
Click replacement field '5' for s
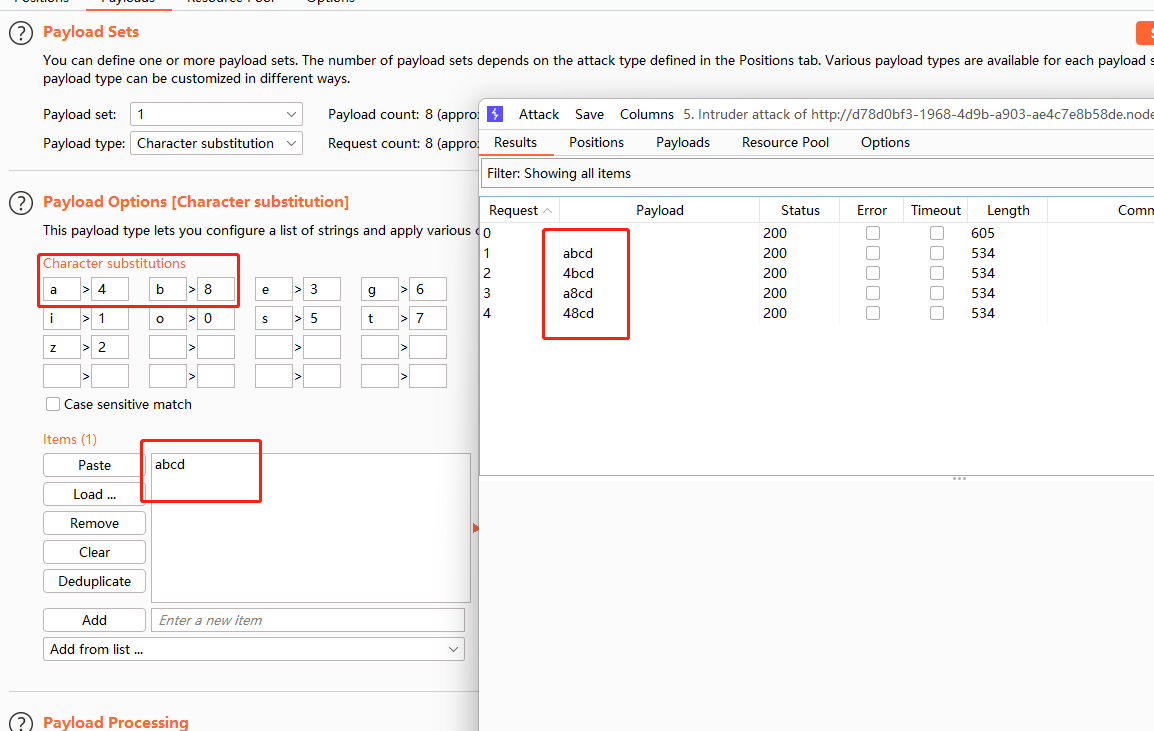(x=322, y=319)
